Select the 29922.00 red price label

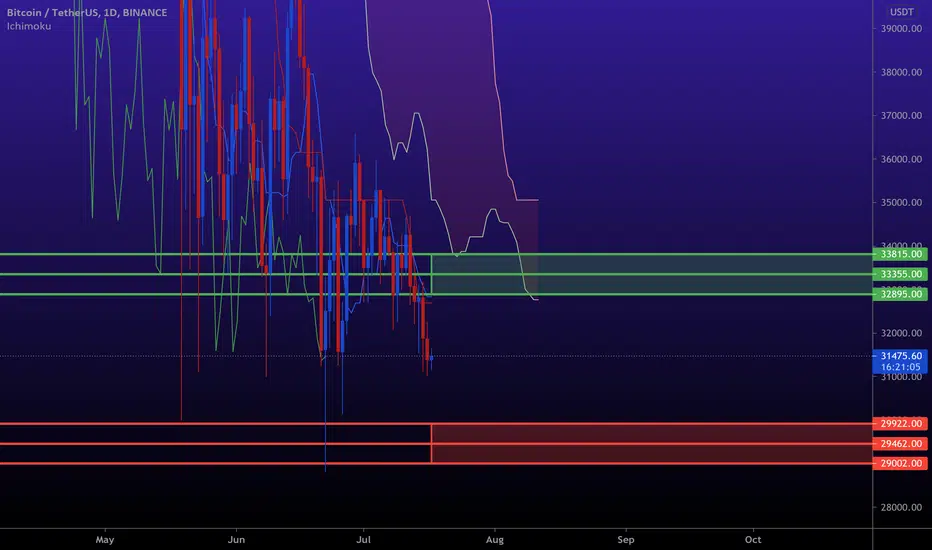click(900, 424)
